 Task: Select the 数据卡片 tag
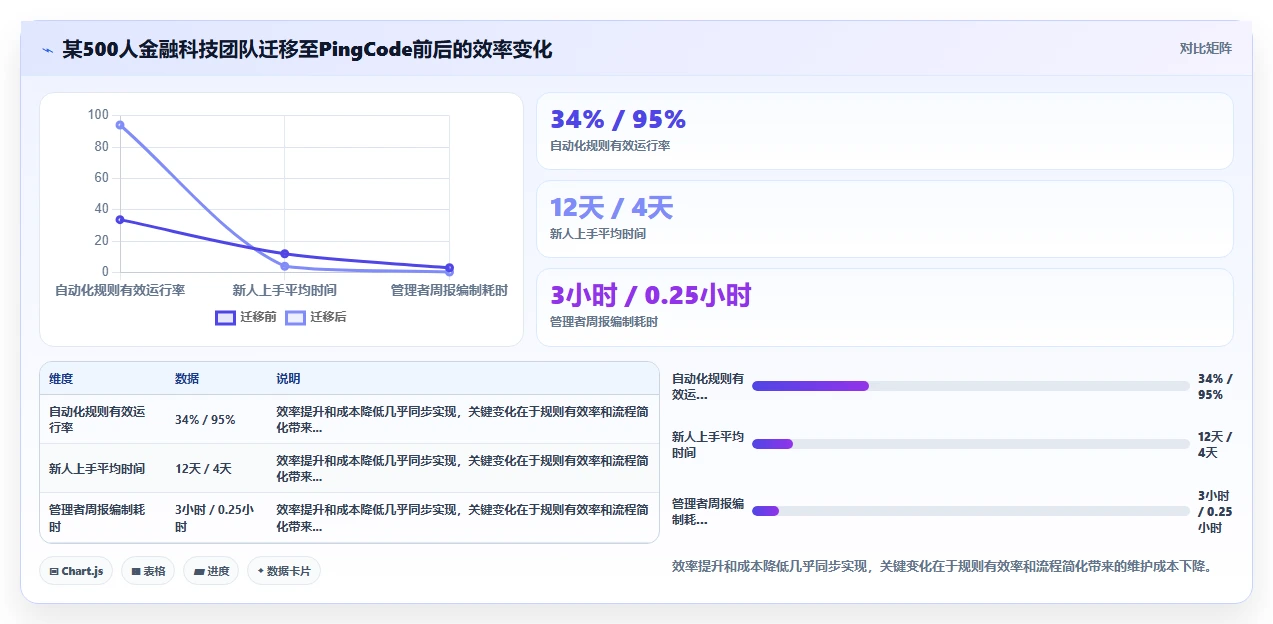click(x=284, y=571)
